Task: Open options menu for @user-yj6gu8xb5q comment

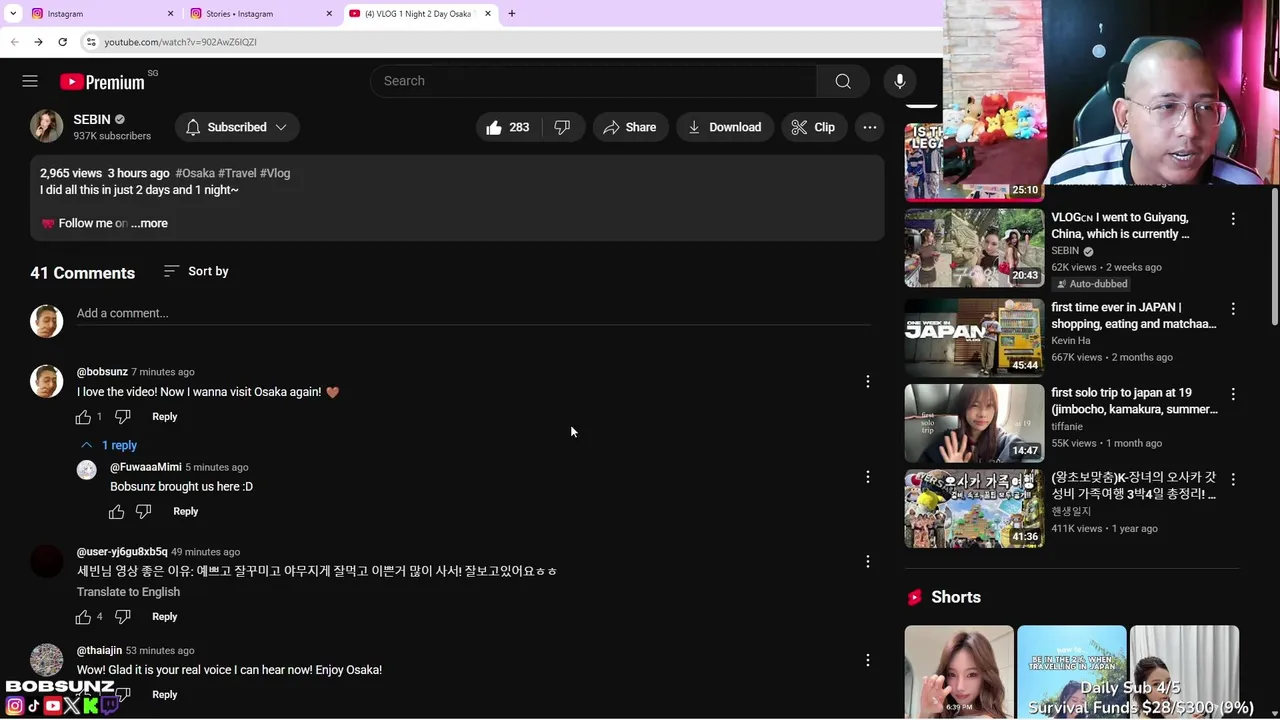Action: (x=867, y=561)
